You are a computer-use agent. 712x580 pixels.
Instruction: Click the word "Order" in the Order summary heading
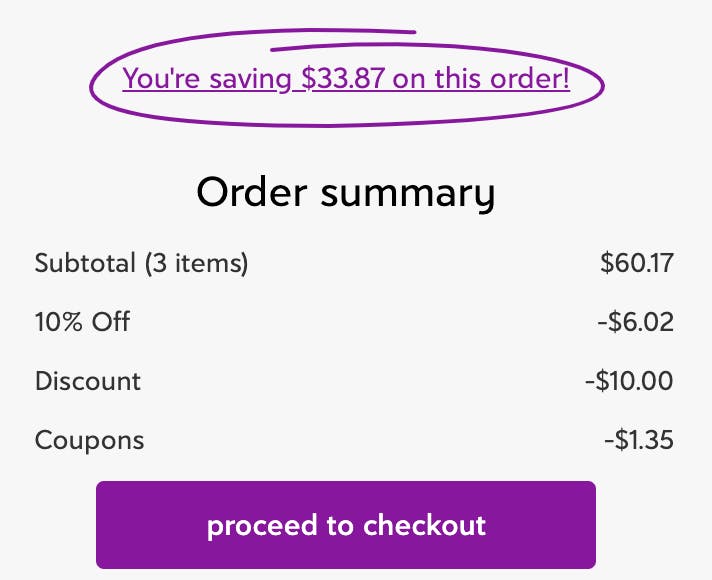pos(252,192)
